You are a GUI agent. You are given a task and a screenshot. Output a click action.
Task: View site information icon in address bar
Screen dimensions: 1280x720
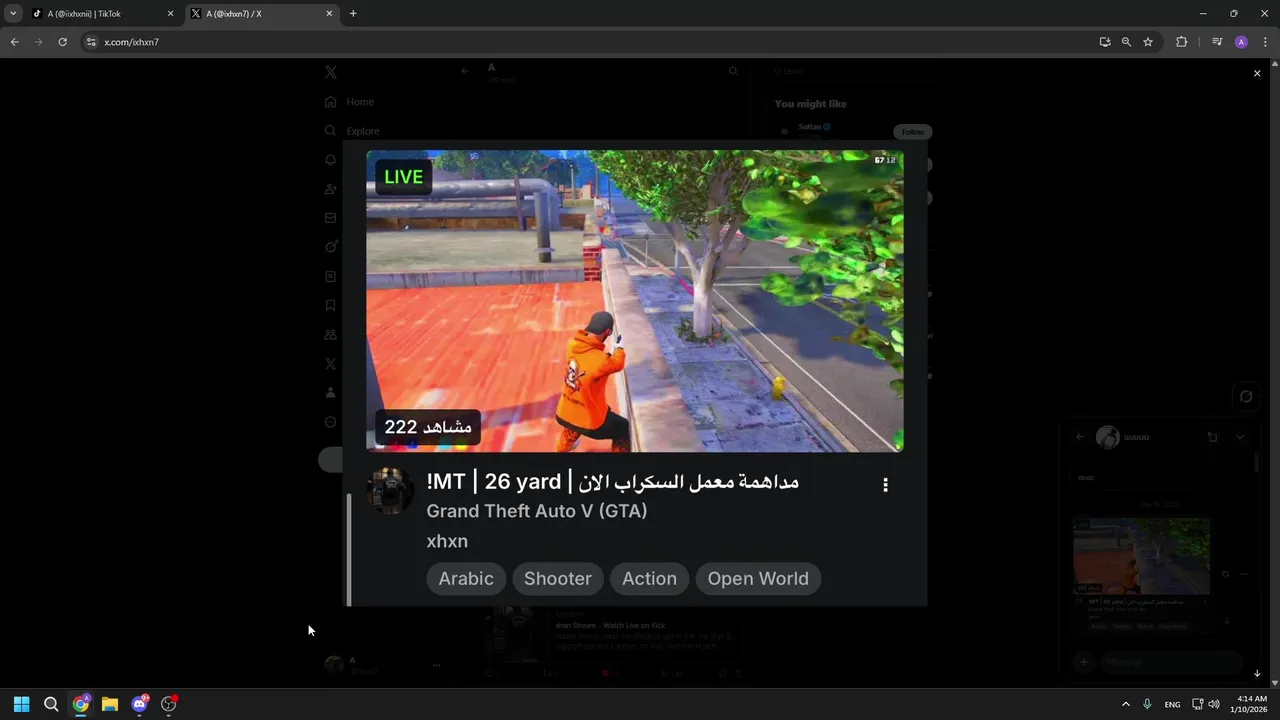(91, 42)
